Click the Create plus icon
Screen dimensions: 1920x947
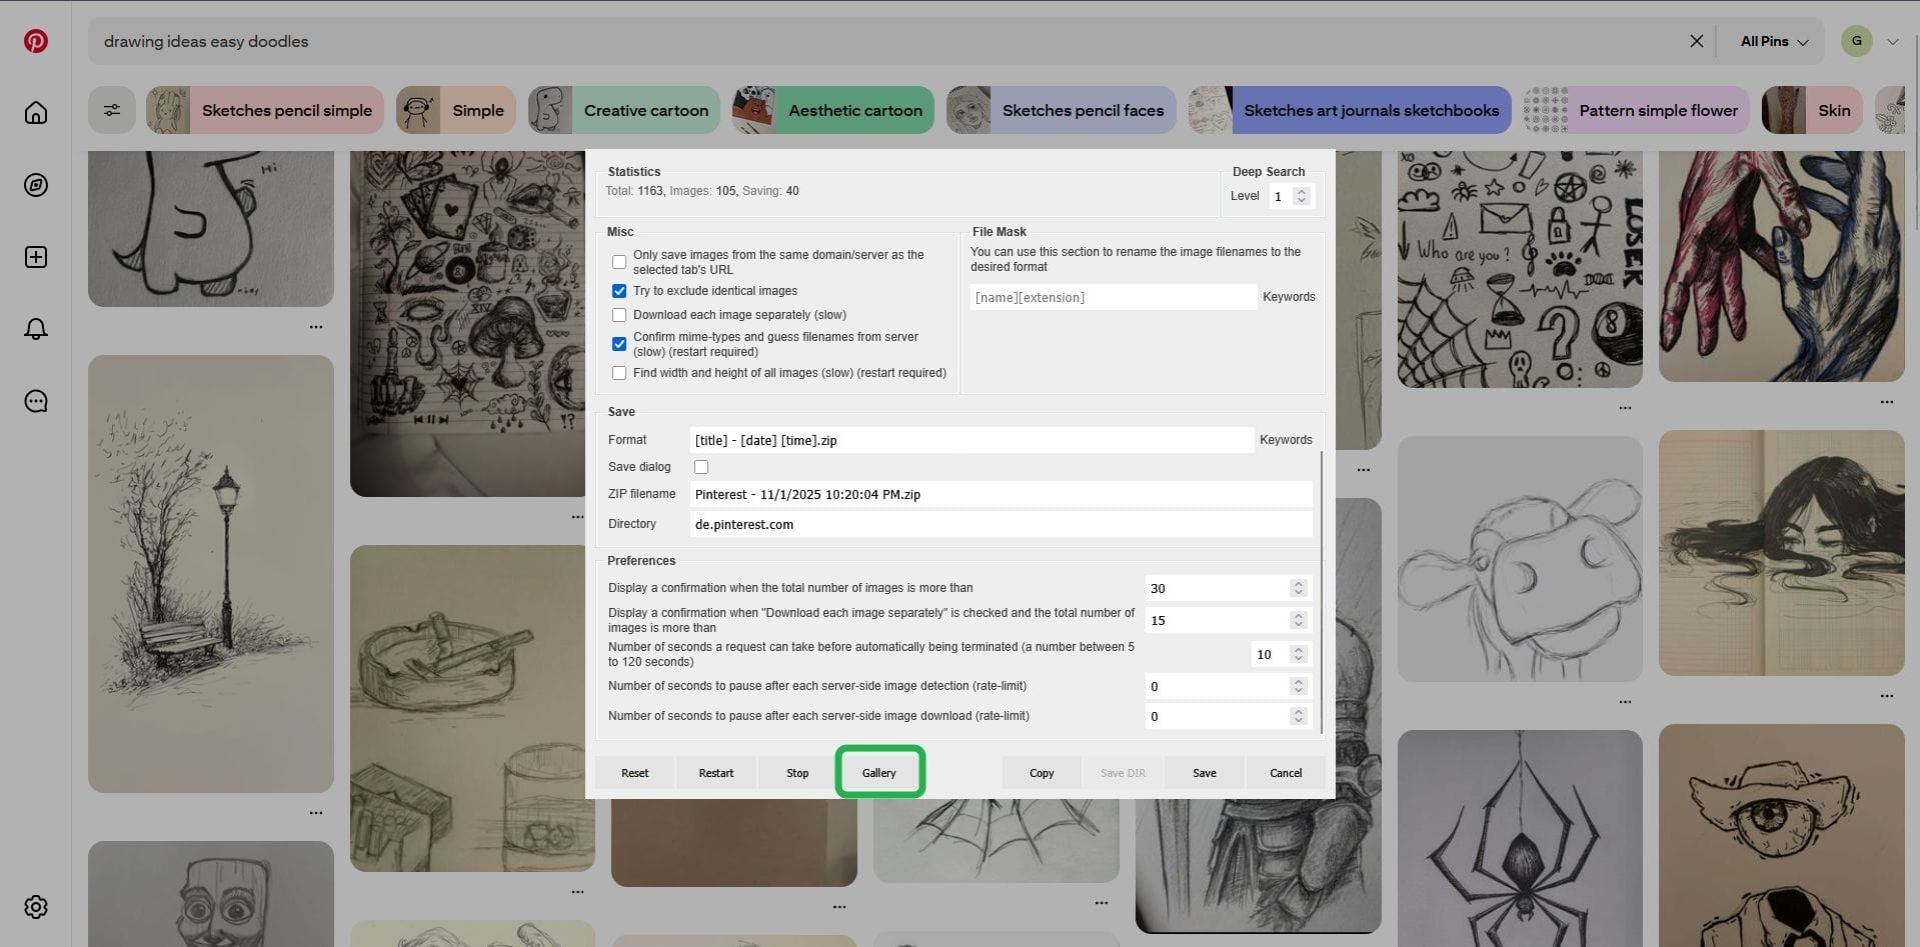point(36,257)
